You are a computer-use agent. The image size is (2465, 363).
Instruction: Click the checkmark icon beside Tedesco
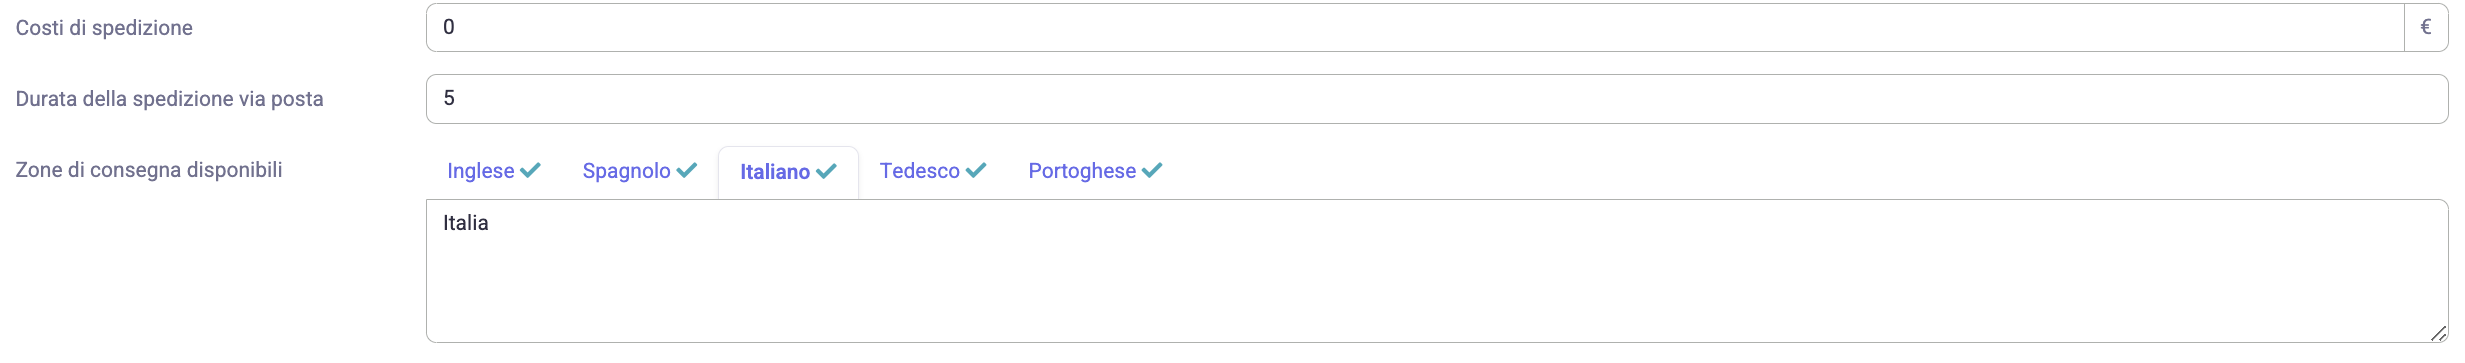pos(976,170)
